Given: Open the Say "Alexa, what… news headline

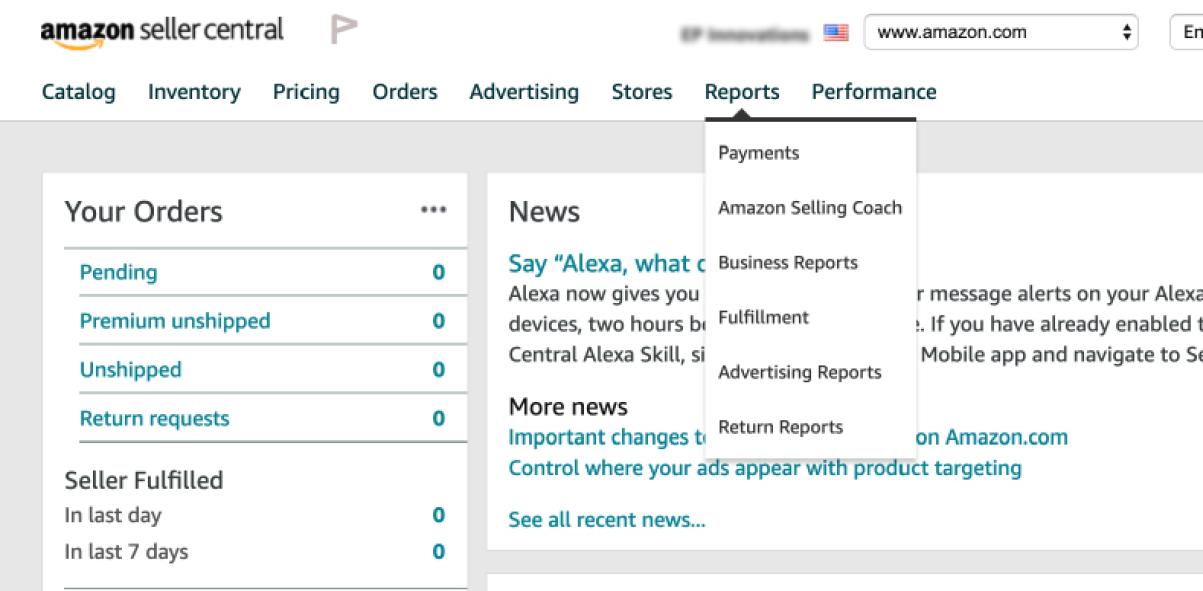Looking at the screenshot, I should [x=607, y=264].
